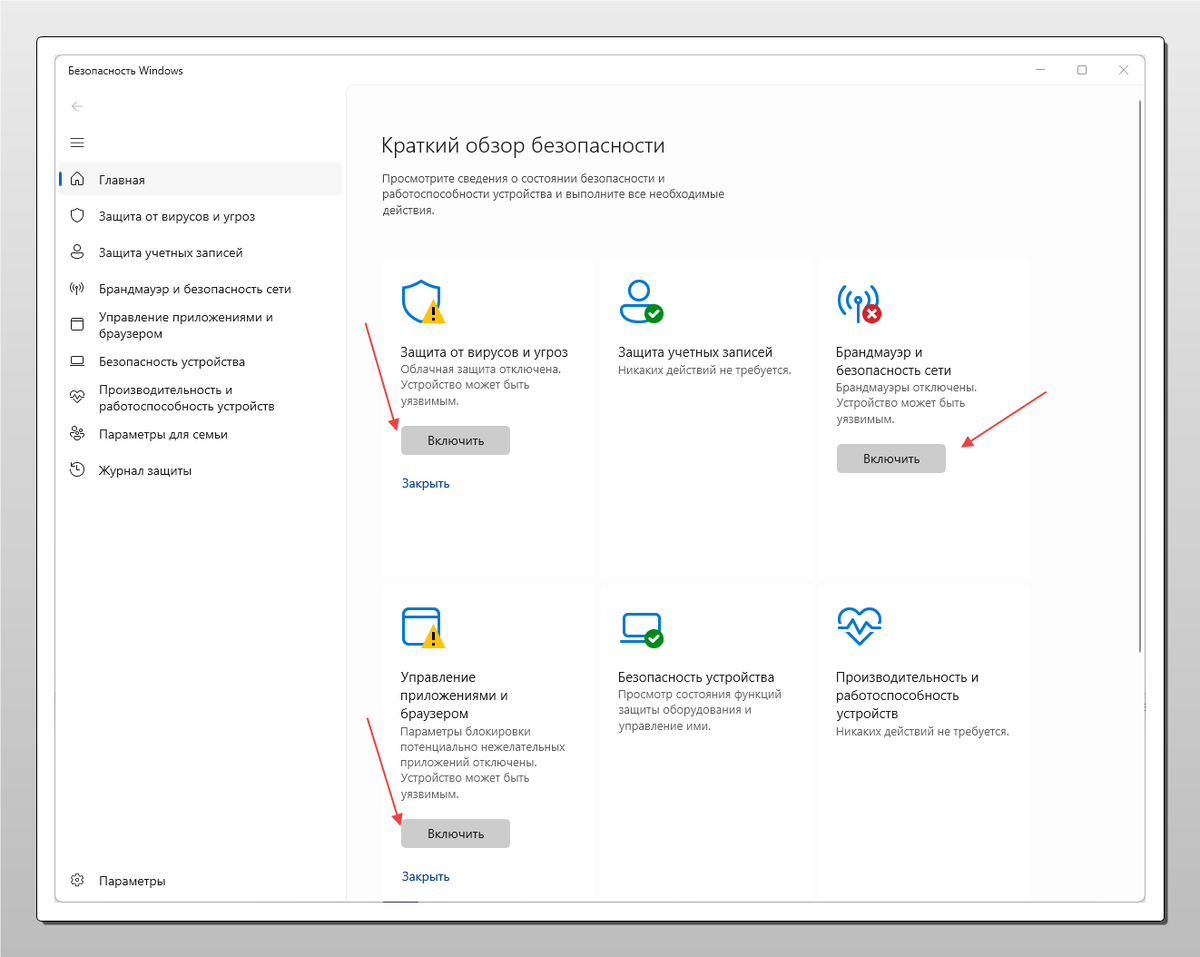Click the person icon for account protection sidebar
The height and width of the screenshot is (957, 1200).
(x=77, y=252)
